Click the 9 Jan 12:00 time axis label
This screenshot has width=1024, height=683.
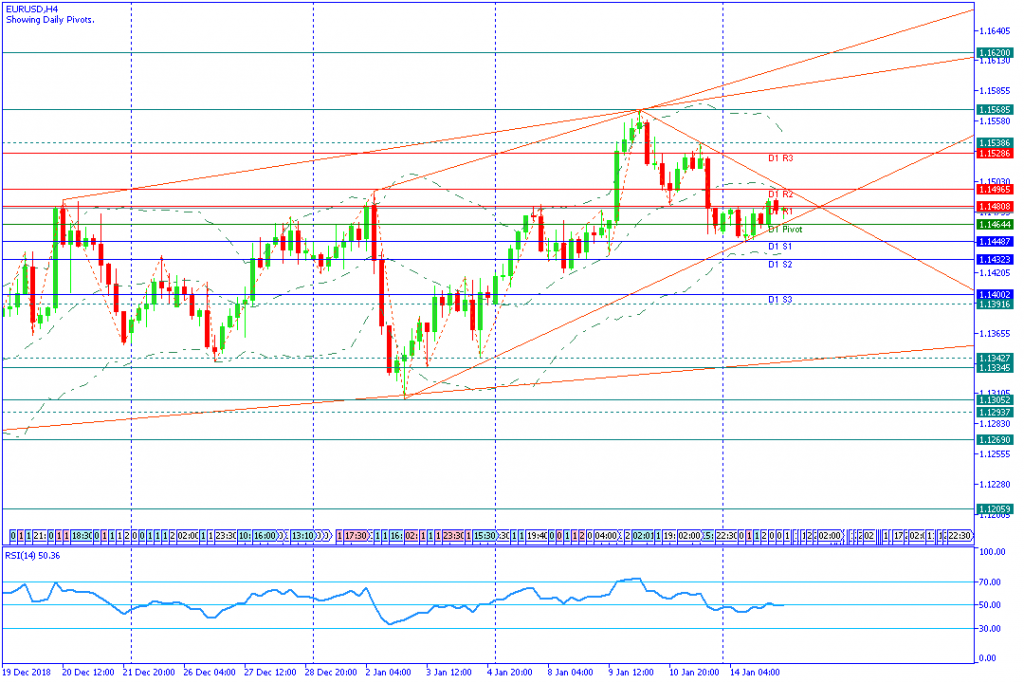click(x=631, y=672)
